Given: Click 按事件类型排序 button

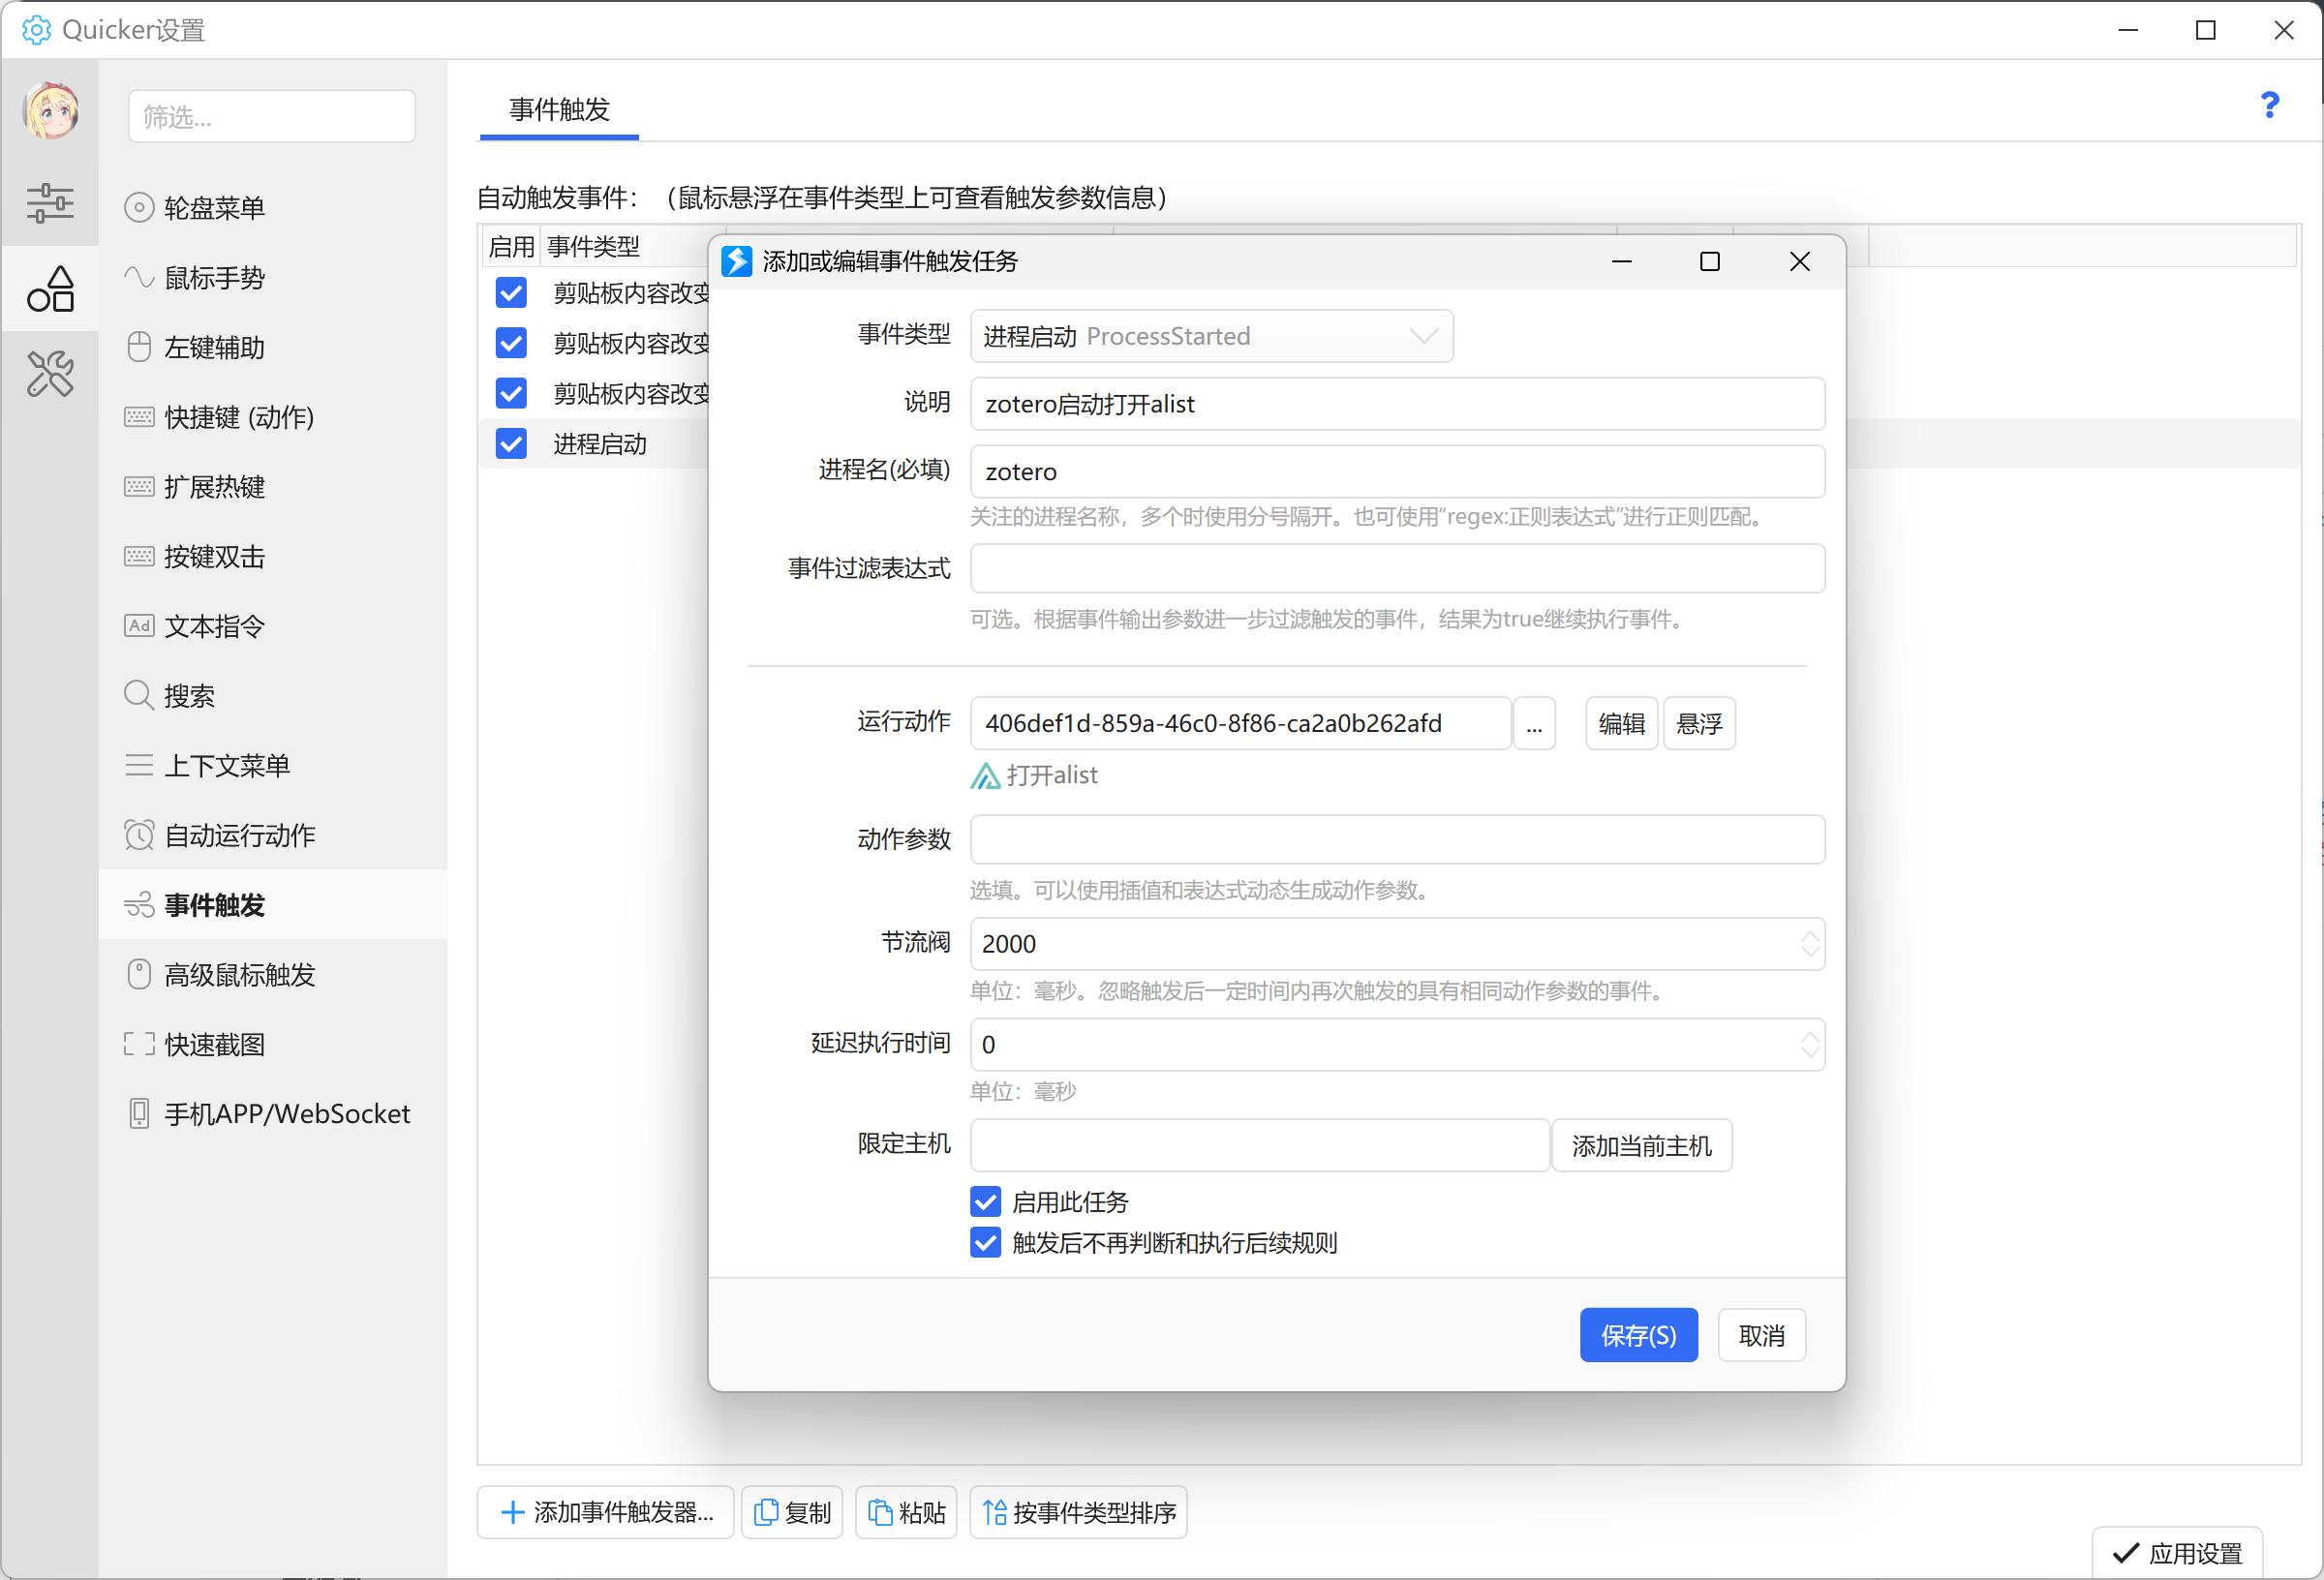Looking at the screenshot, I should click(x=1078, y=1512).
